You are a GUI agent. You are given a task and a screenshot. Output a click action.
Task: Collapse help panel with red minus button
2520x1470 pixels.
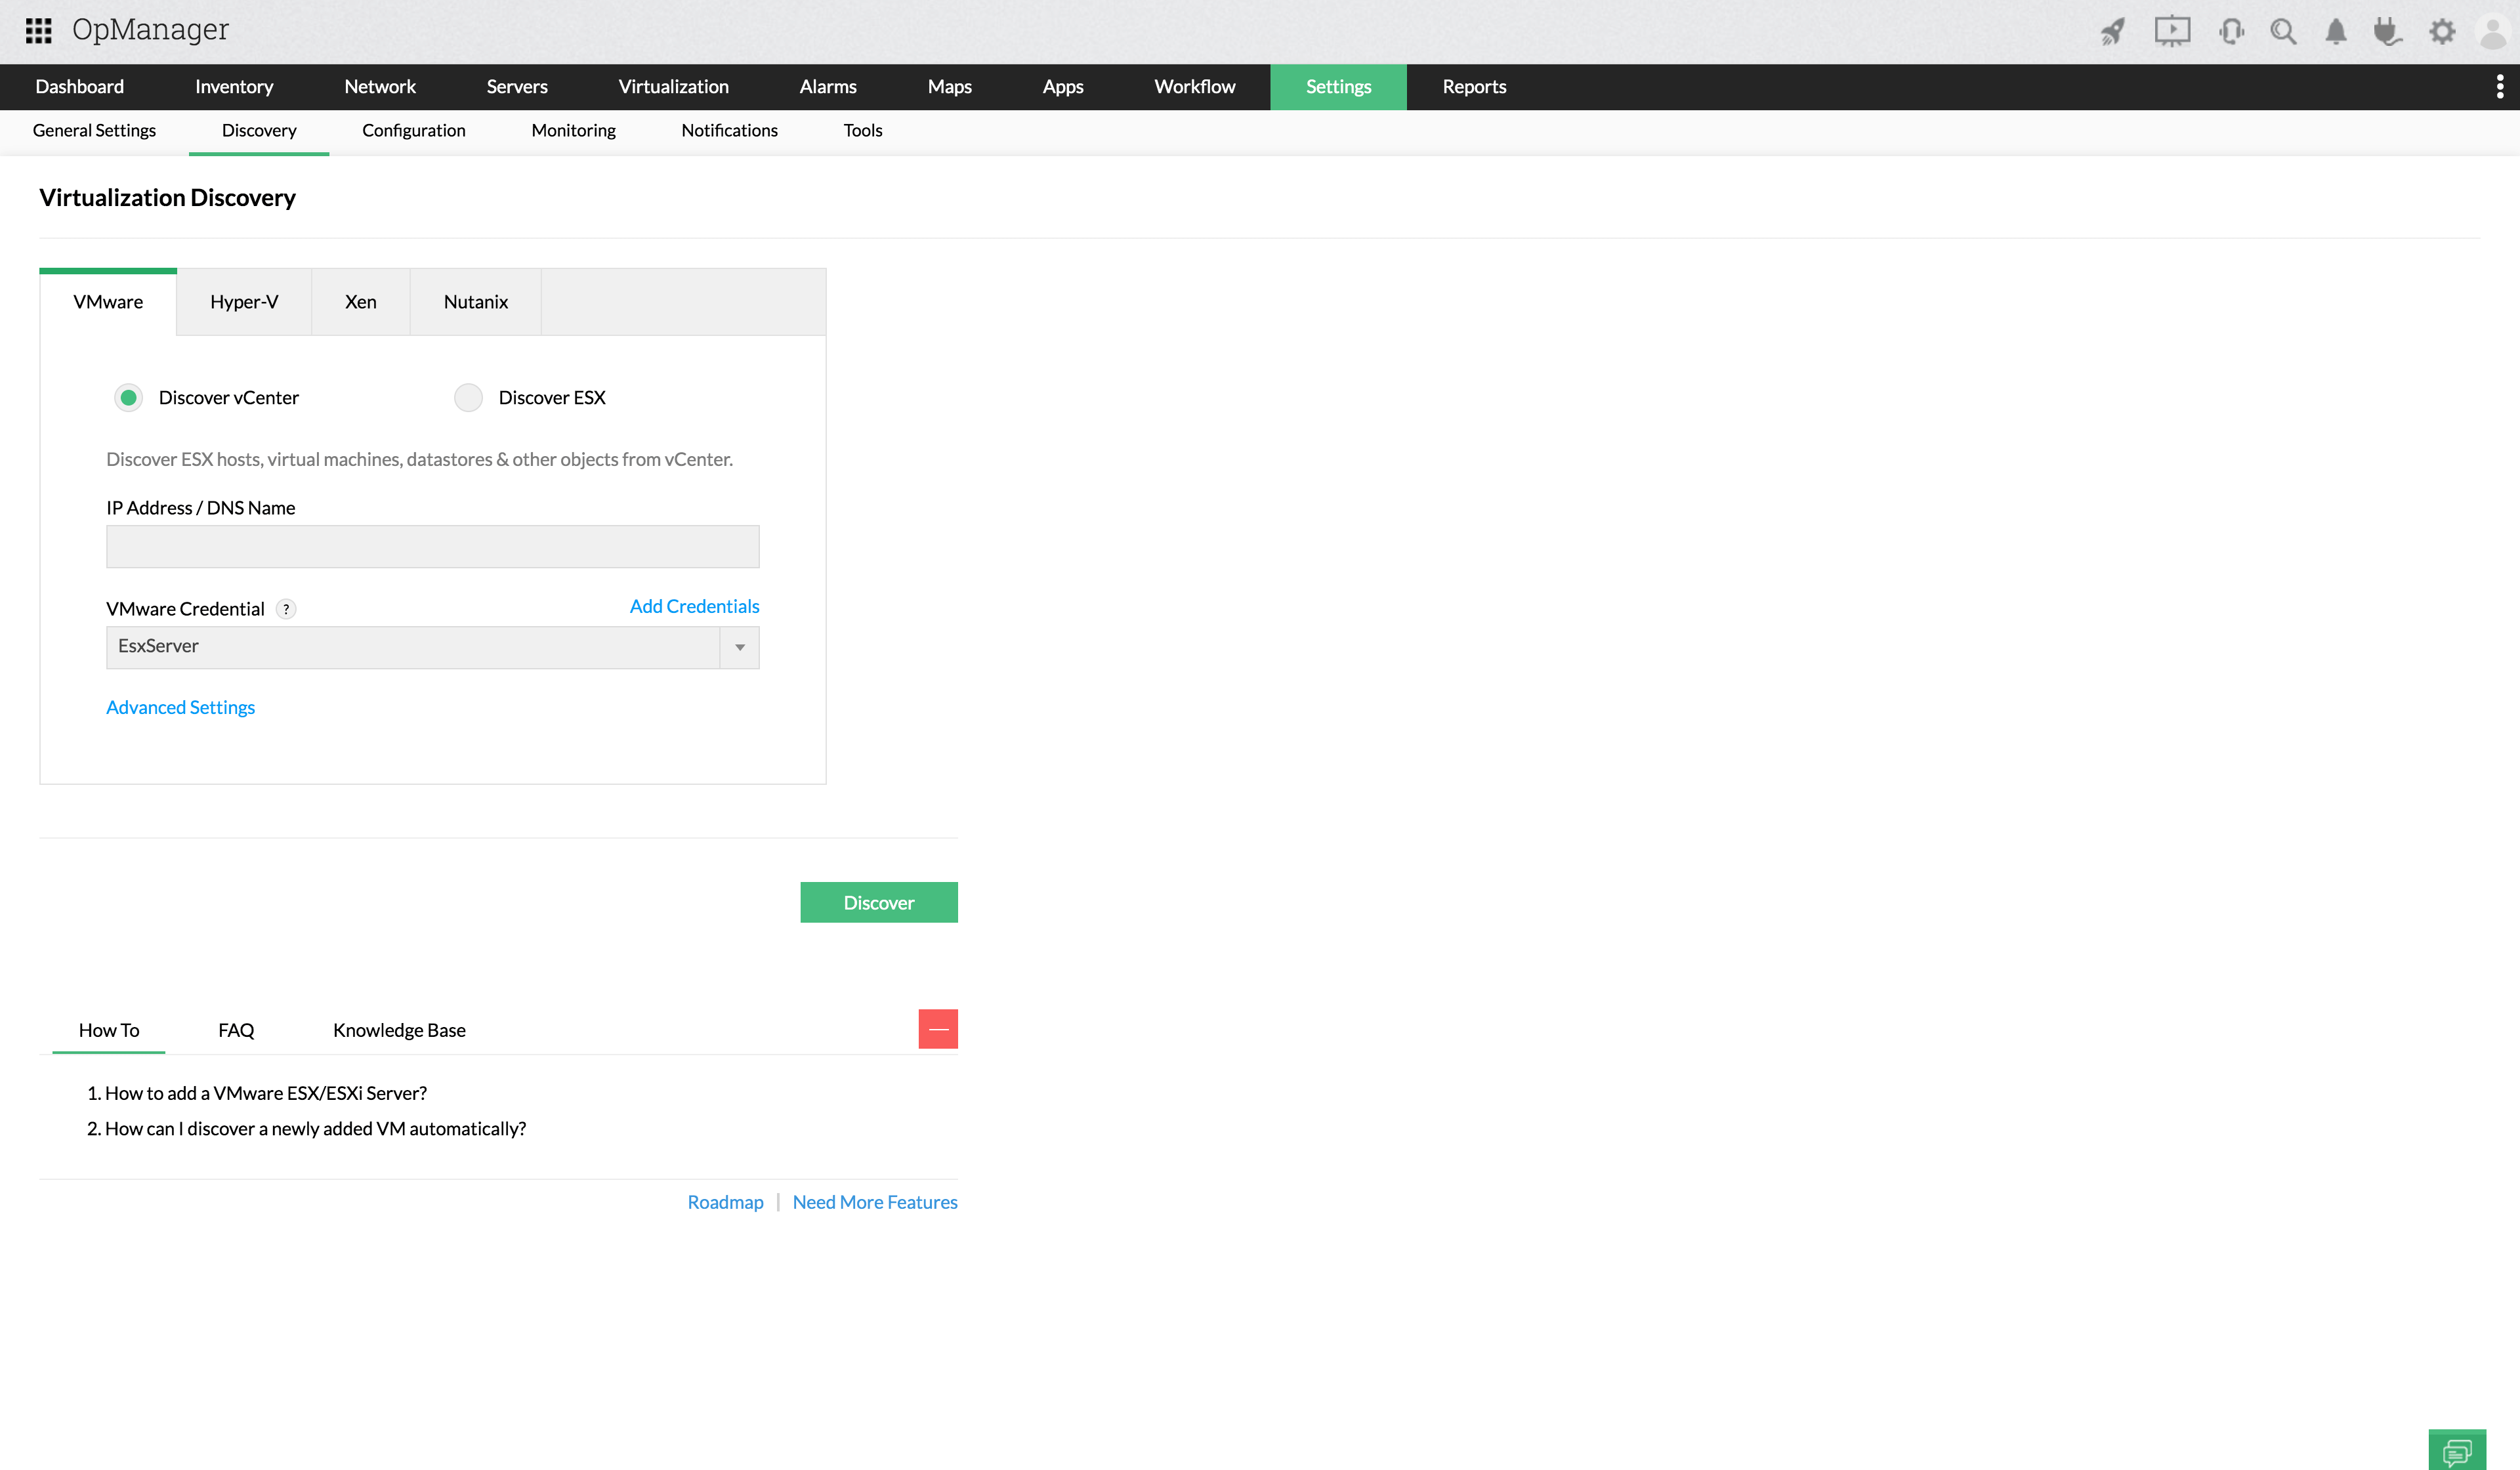(937, 1029)
